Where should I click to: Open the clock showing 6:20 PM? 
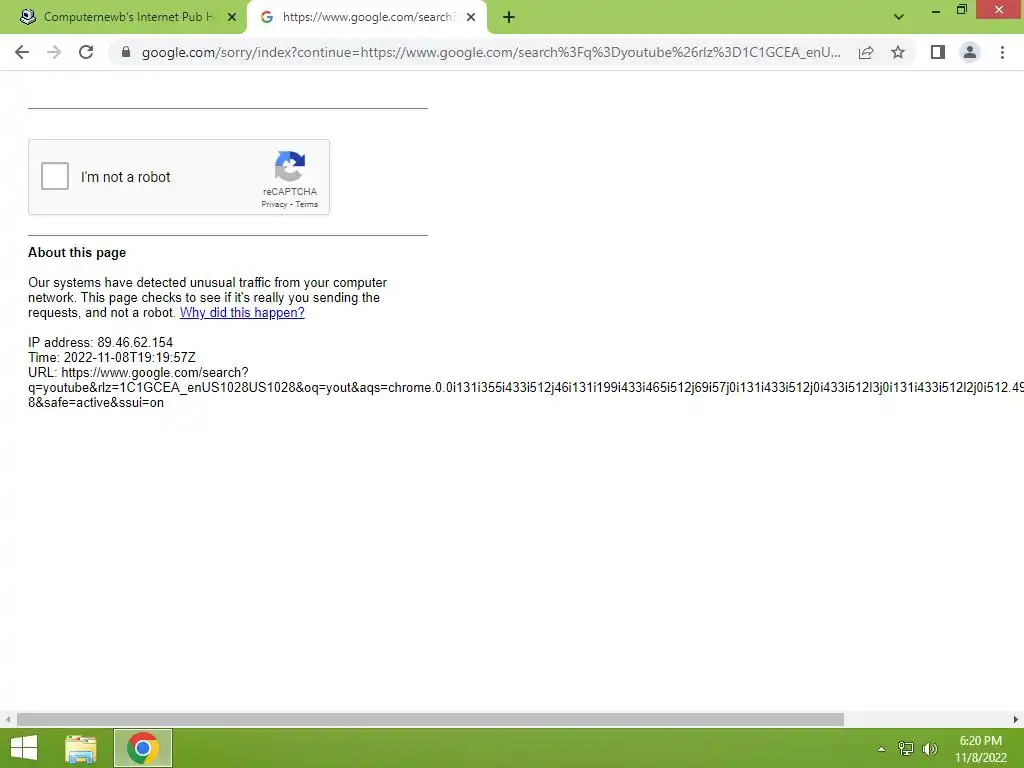click(980, 749)
